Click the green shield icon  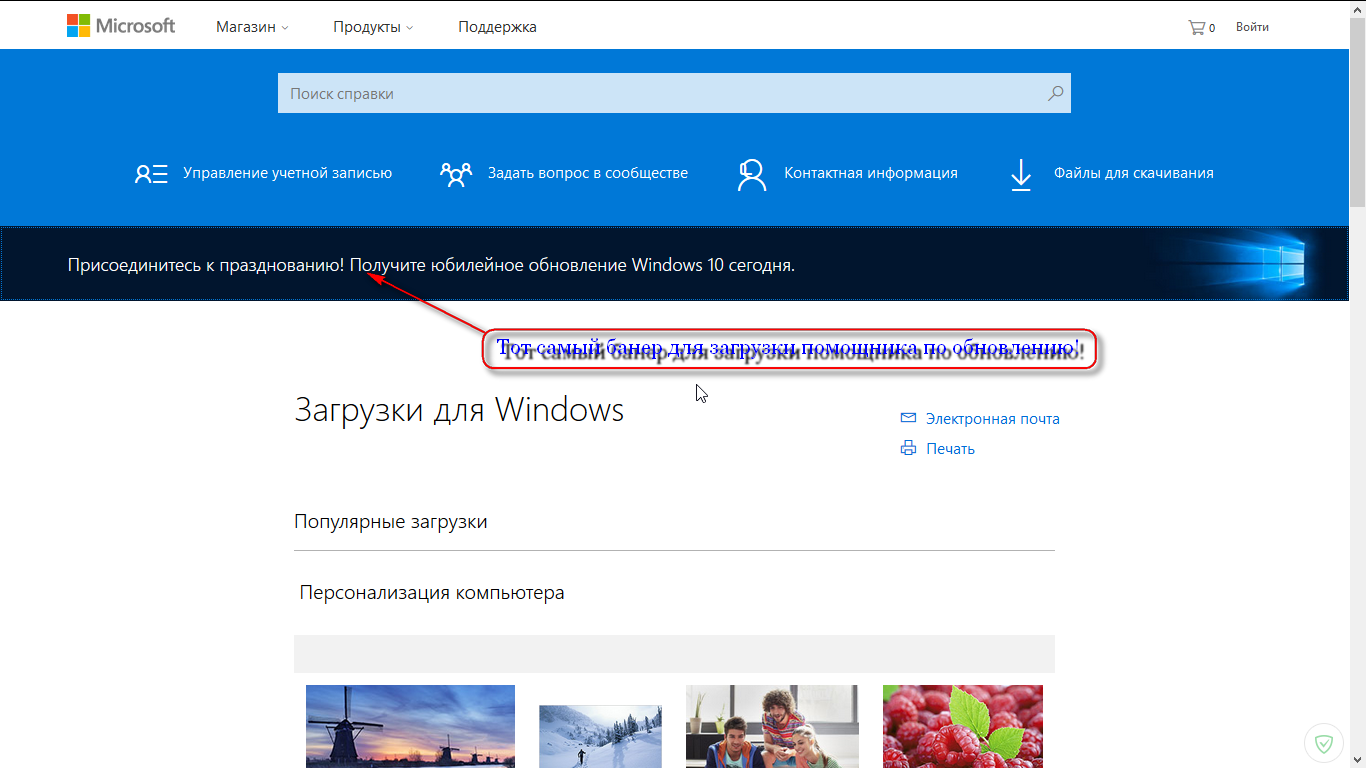(x=1325, y=743)
